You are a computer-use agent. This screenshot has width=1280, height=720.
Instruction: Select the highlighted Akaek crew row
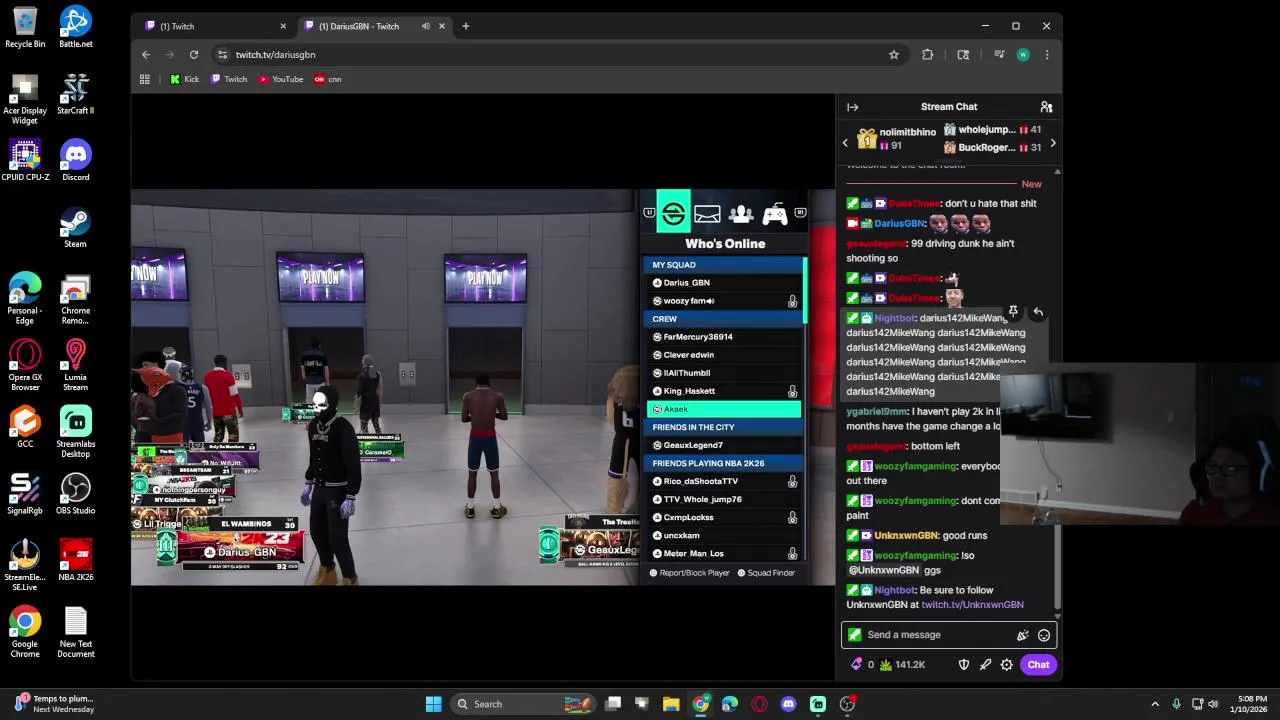tap(724, 409)
